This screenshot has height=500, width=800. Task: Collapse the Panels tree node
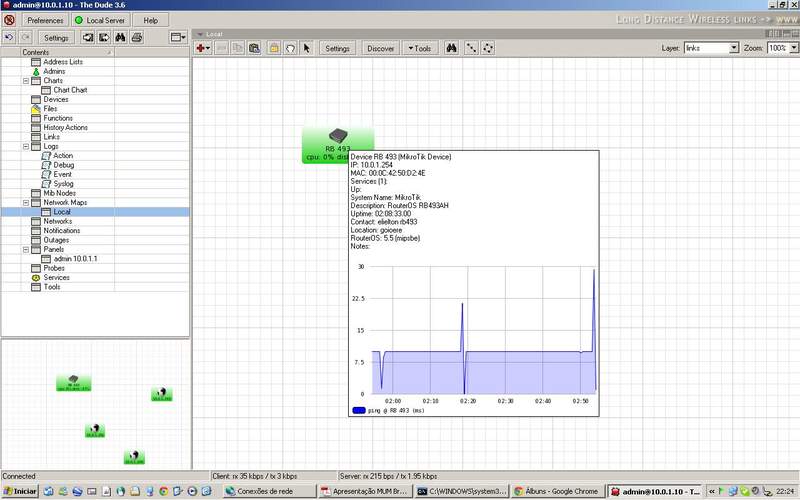(x=26, y=249)
